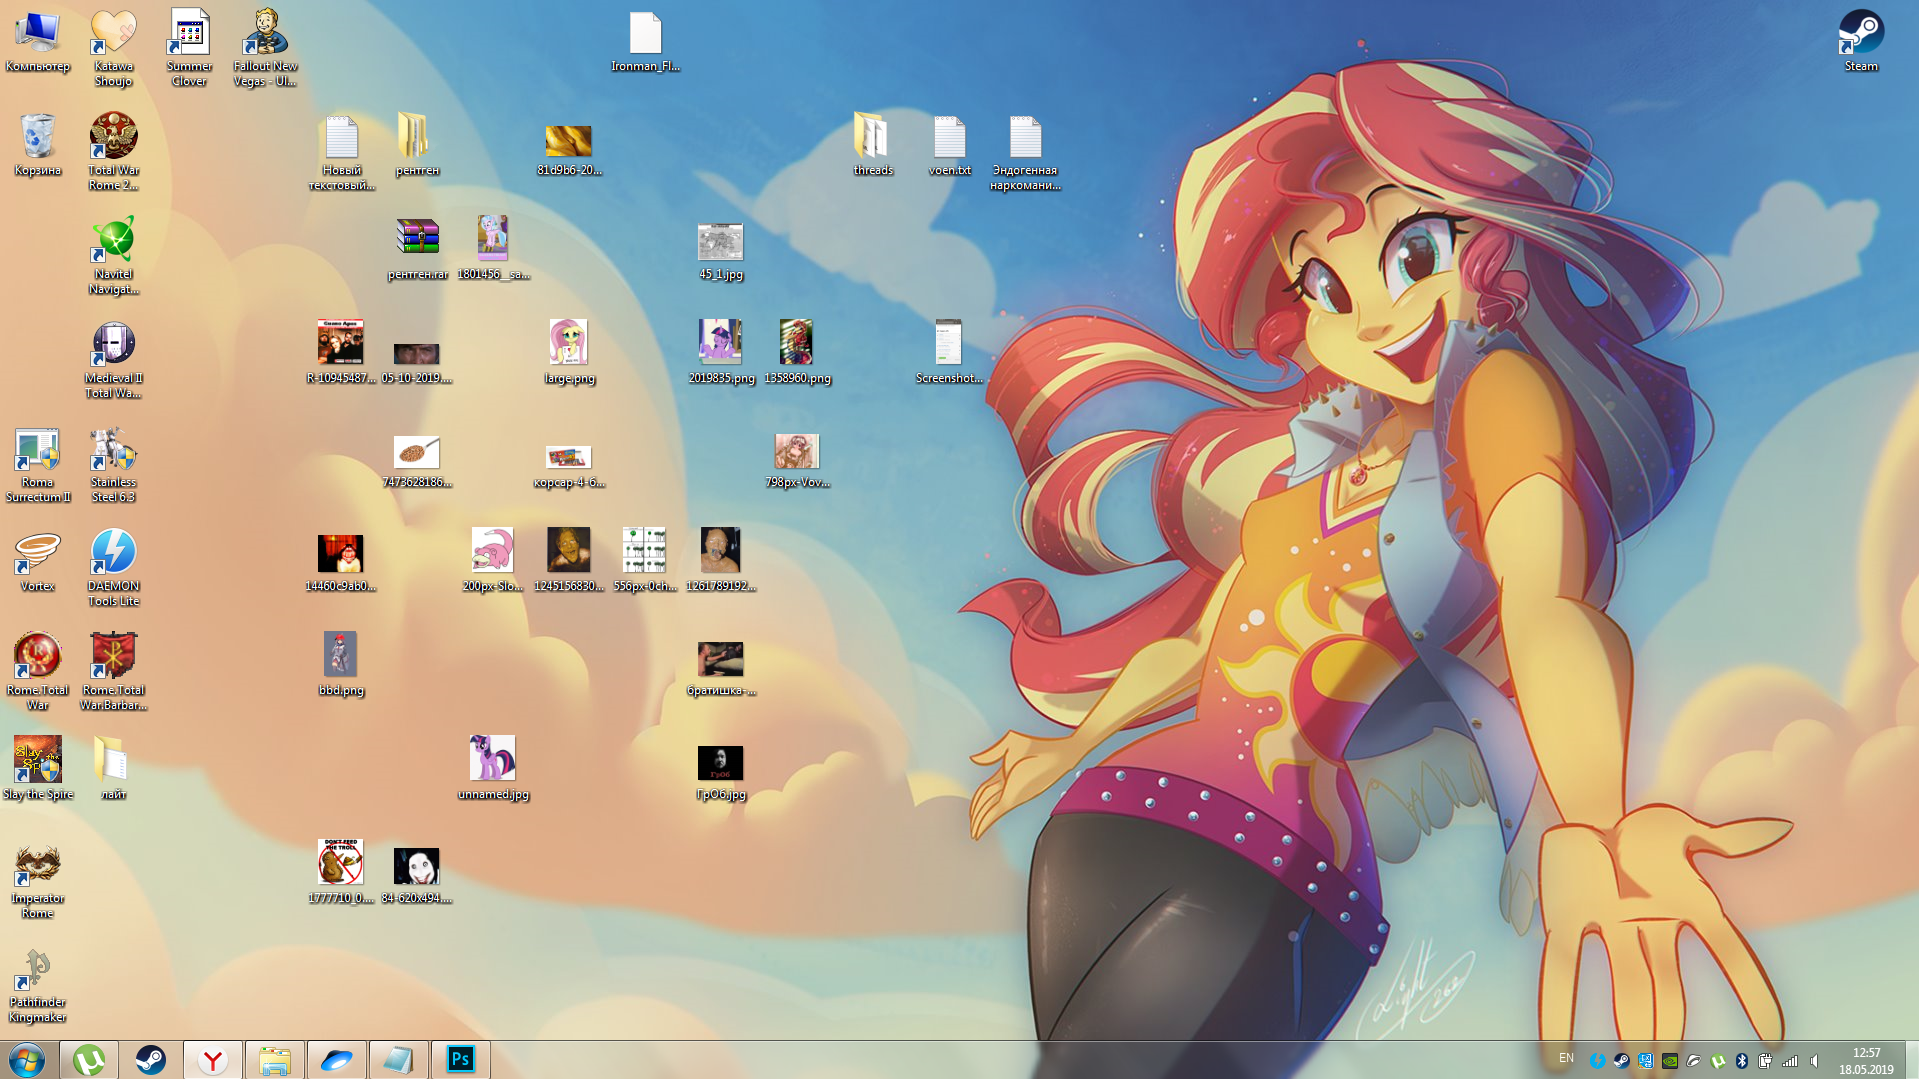This screenshot has height=1079, width=1919.
Task: Open the Компьютер desktop icon
Action: pyautogui.click(x=37, y=41)
